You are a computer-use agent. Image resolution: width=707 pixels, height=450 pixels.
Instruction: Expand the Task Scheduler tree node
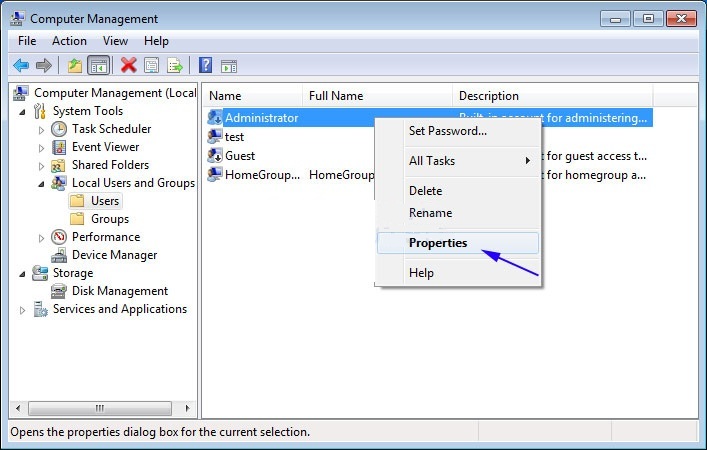(x=41, y=129)
